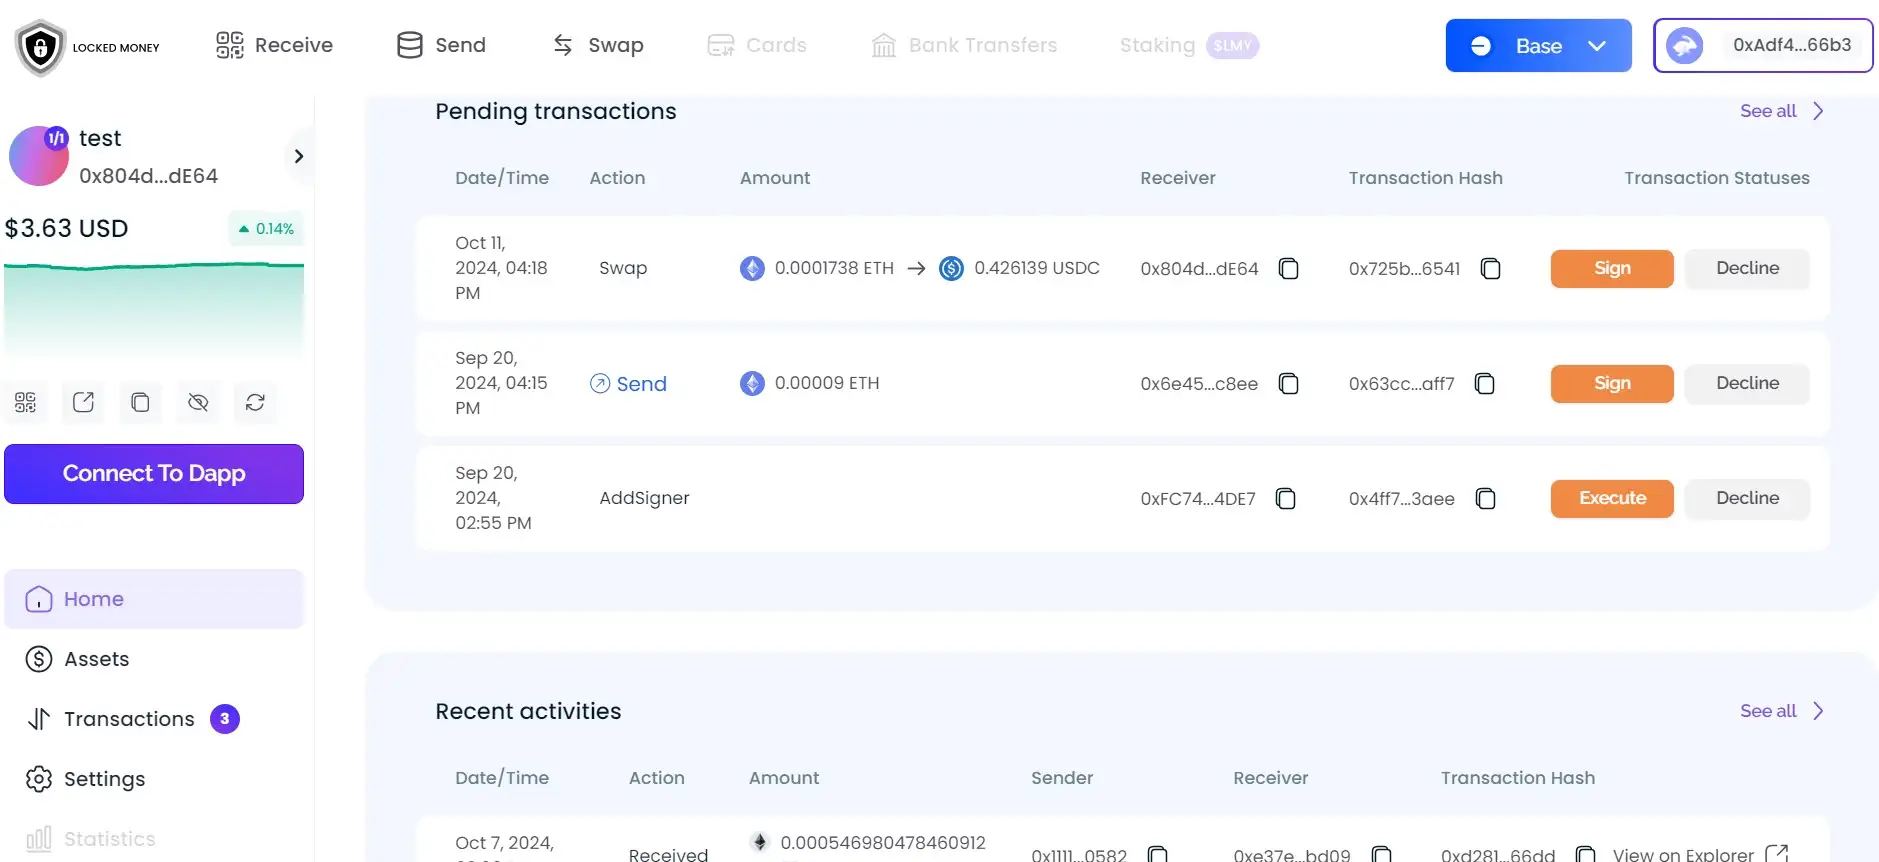Image resolution: width=1879 pixels, height=862 pixels.
Task: Sign the Oct 11 Swap transaction
Action: [x=1611, y=268]
